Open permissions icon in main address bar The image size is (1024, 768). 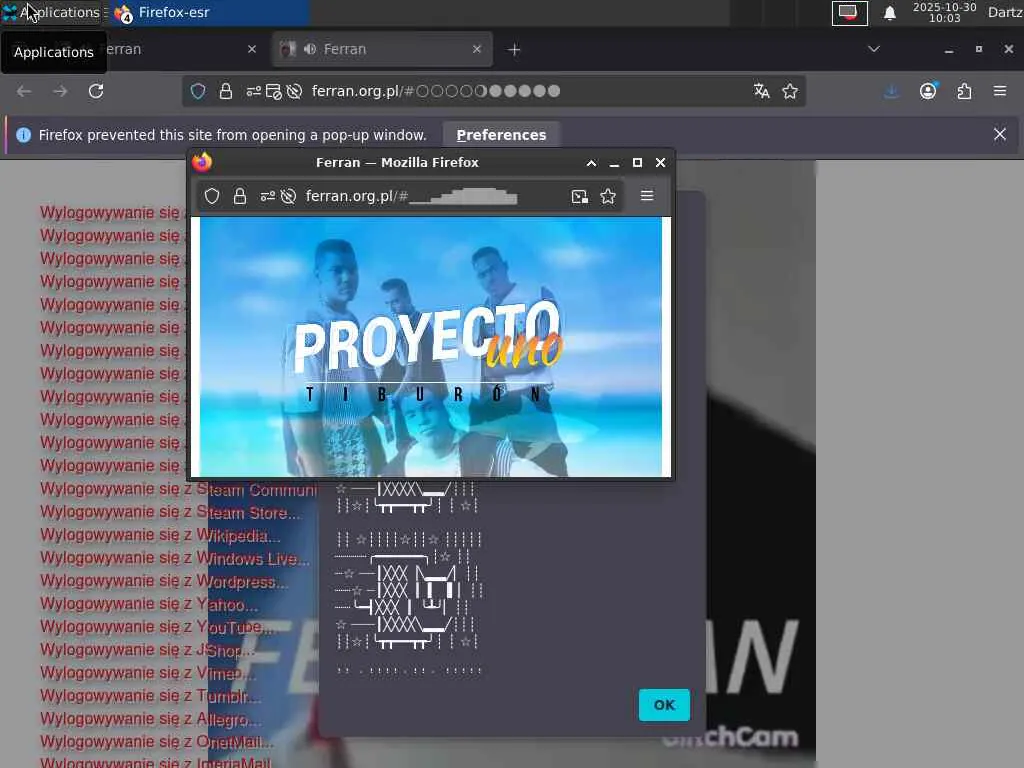(253, 91)
